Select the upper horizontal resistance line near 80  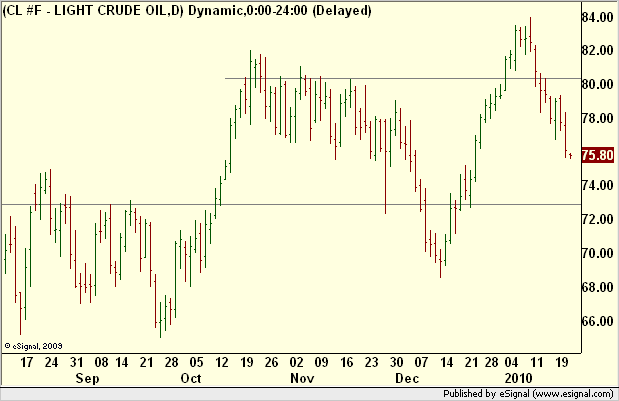pos(403,79)
